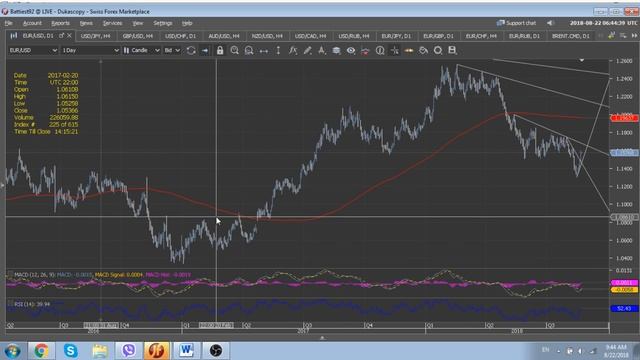Click the info circle toolbar icon
Viewport: 640px width, 360px height.
click(380, 50)
